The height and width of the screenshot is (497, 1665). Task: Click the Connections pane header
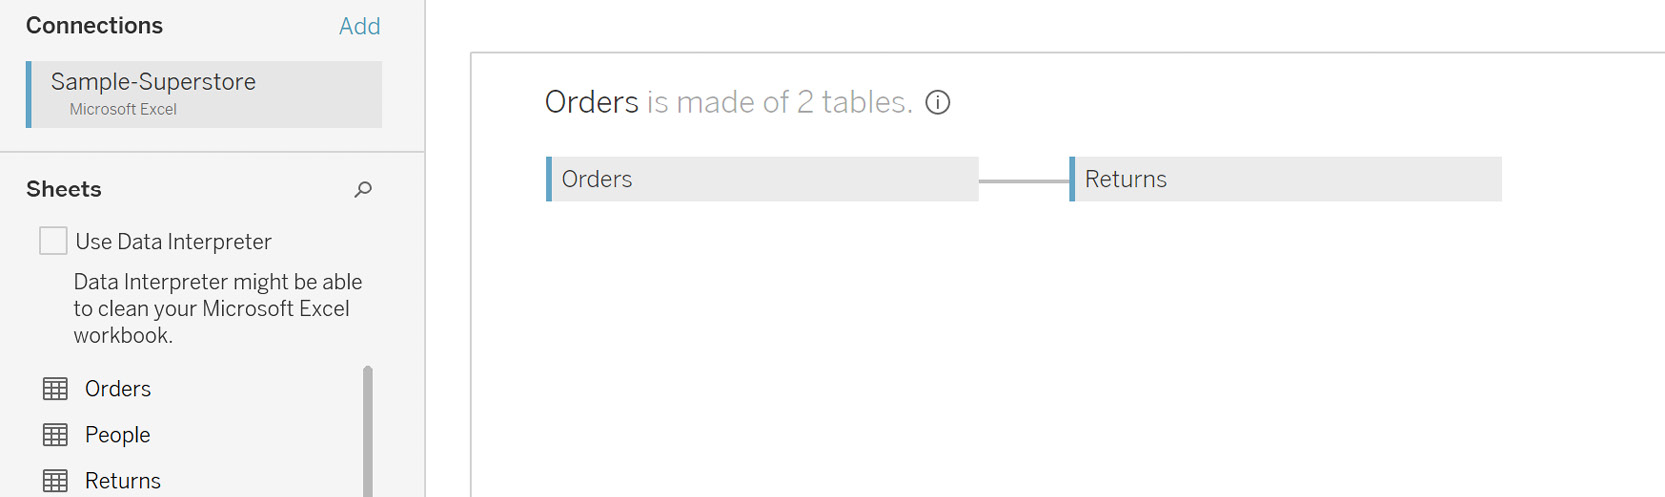94,26
